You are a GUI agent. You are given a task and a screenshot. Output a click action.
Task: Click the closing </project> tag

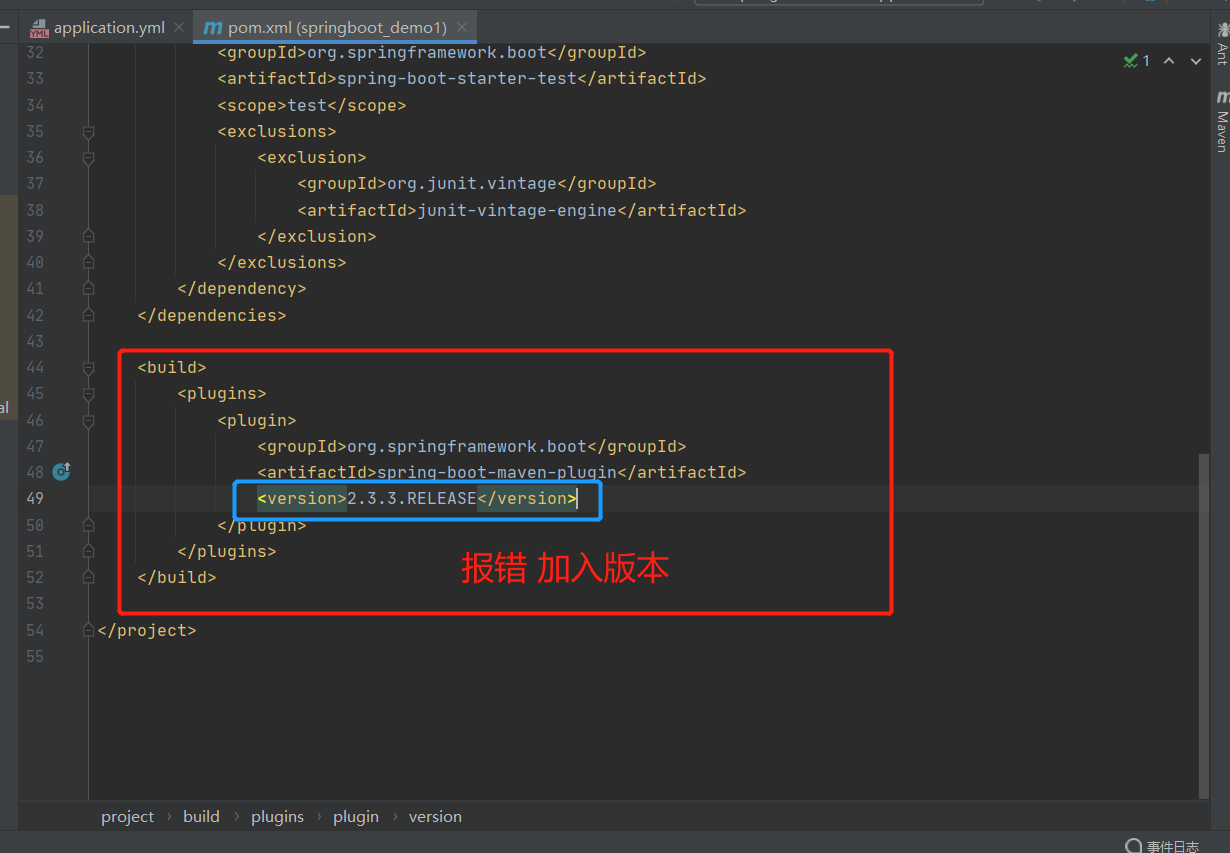[x=147, y=630]
